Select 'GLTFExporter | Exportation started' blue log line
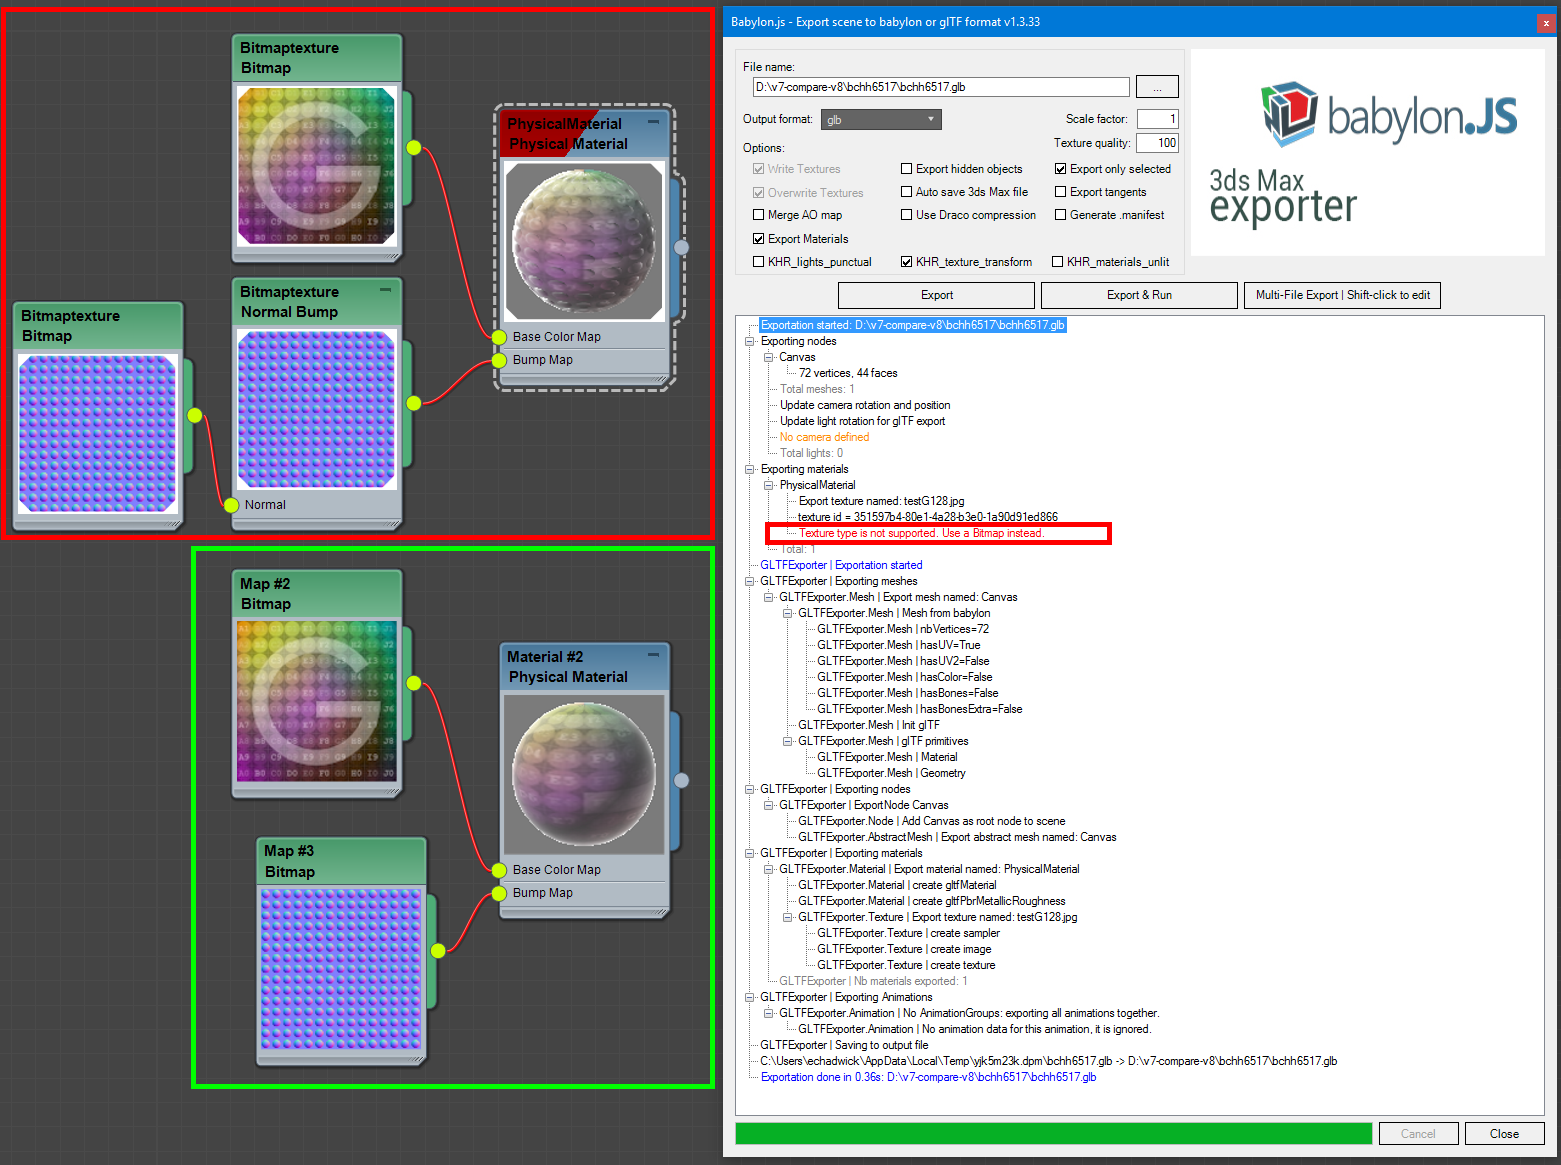Screen dimensions: 1561x1165 click(x=841, y=565)
